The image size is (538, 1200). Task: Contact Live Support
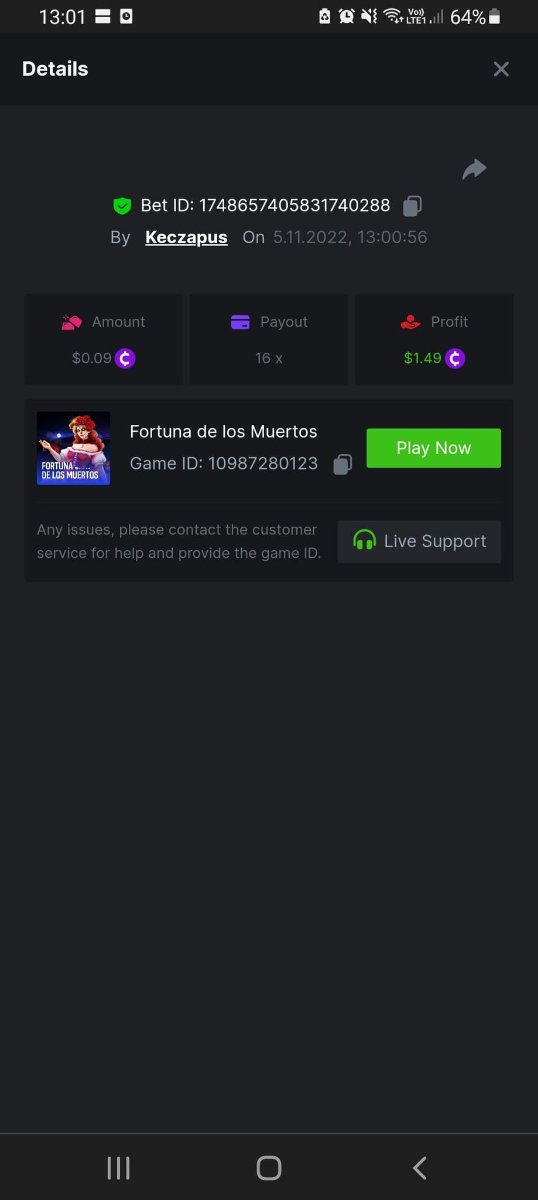[419, 541]
